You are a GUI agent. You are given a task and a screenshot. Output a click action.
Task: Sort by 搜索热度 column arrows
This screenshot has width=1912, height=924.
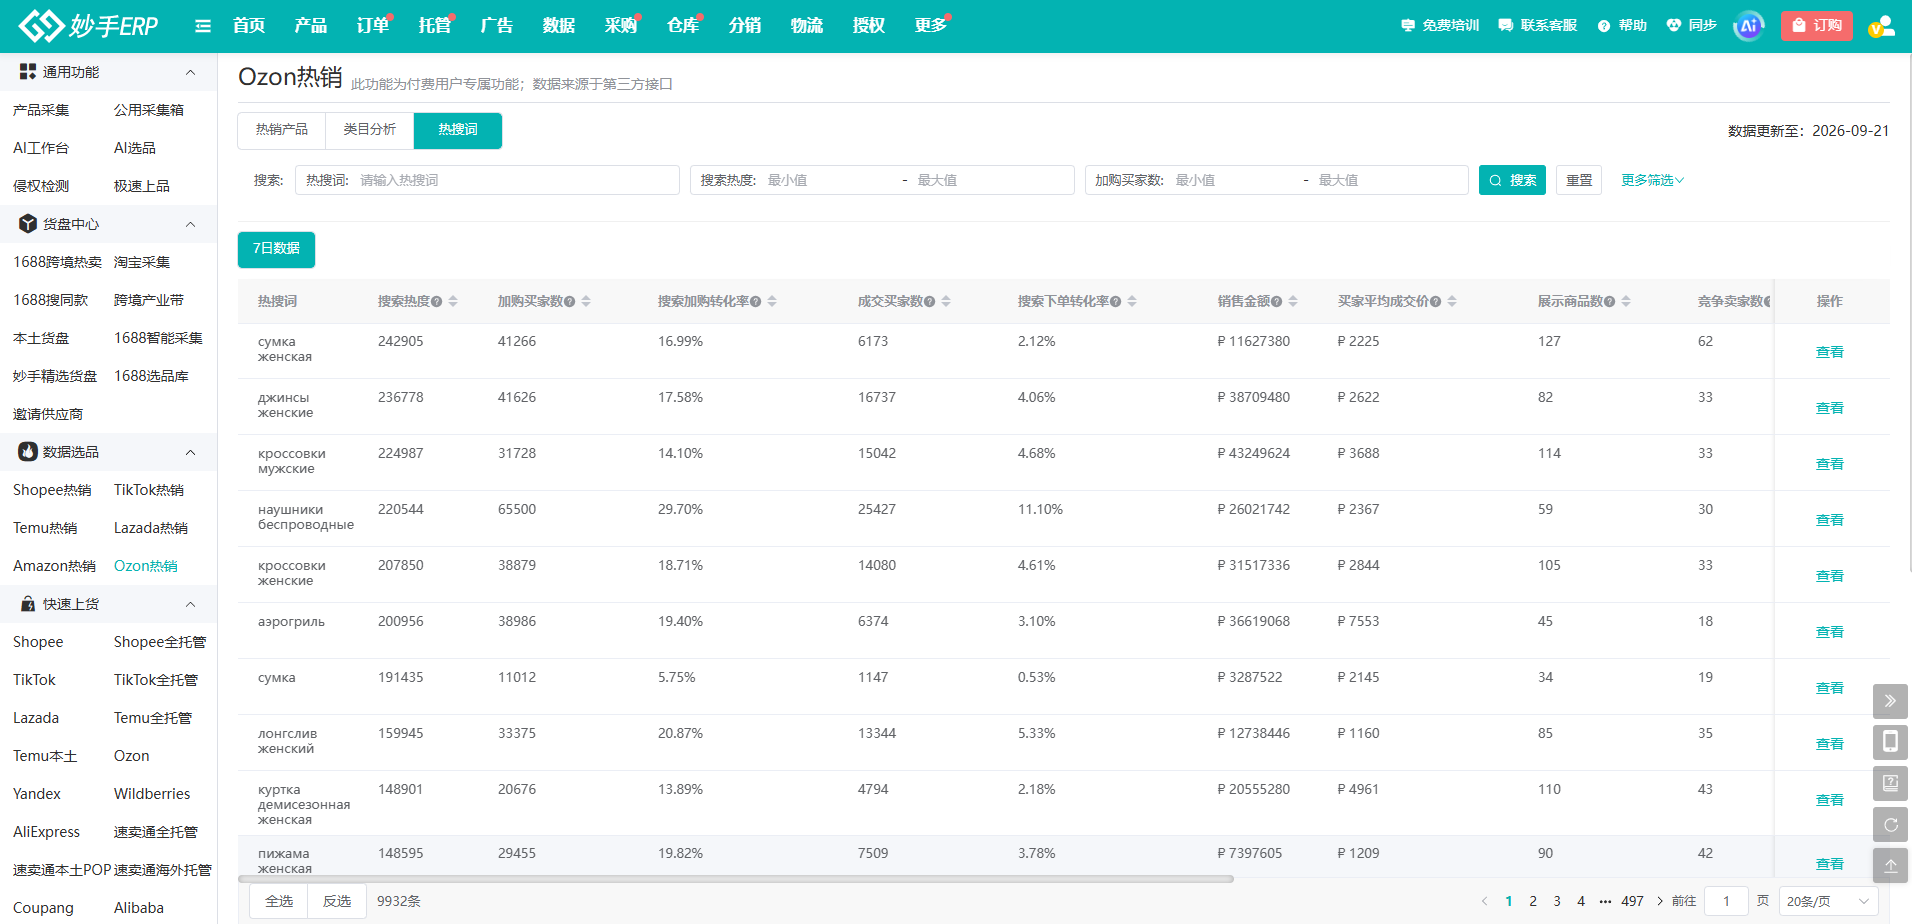click(x=453, y=302)
